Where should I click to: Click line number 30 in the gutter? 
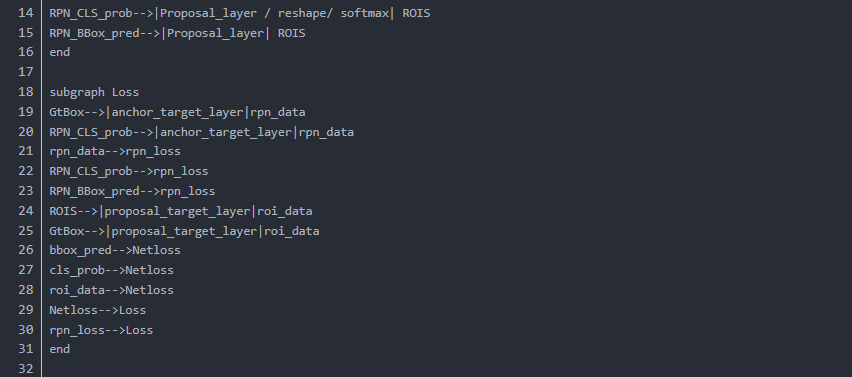pyautogui.click(x=26, y=330)
